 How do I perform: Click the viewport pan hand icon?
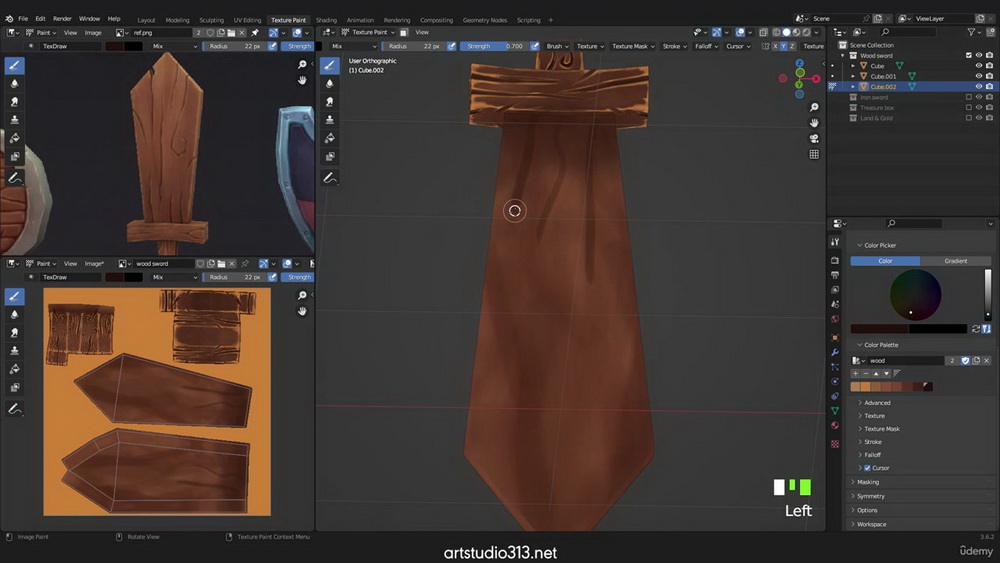[814, 122]
